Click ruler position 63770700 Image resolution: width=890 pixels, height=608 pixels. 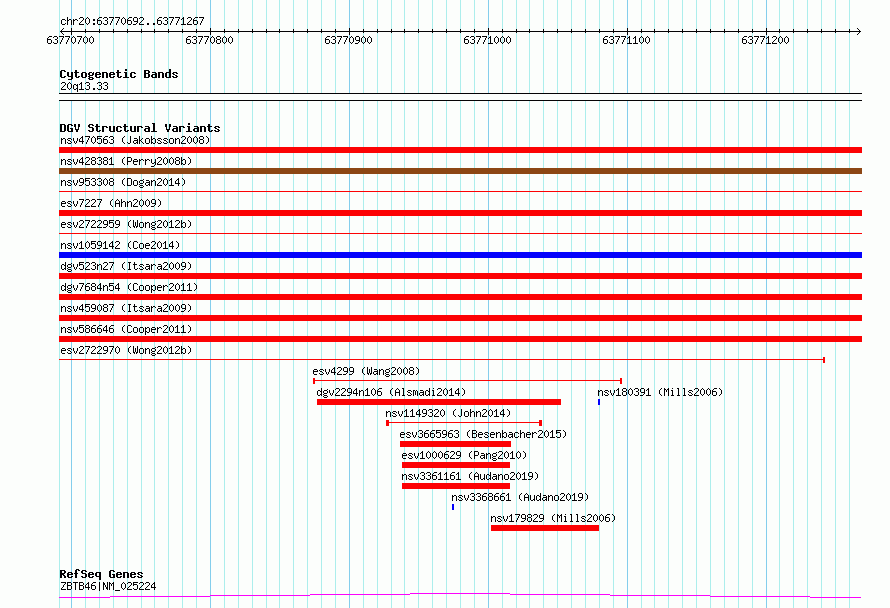pos(70,40)
